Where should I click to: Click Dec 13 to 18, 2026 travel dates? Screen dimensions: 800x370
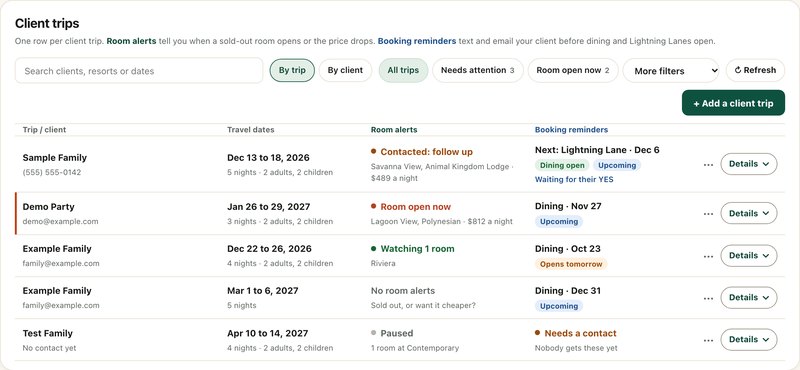coord(268,158)
